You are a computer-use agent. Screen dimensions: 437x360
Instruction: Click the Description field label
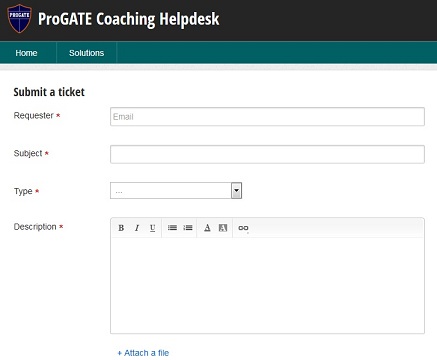(x=35, y=227)
